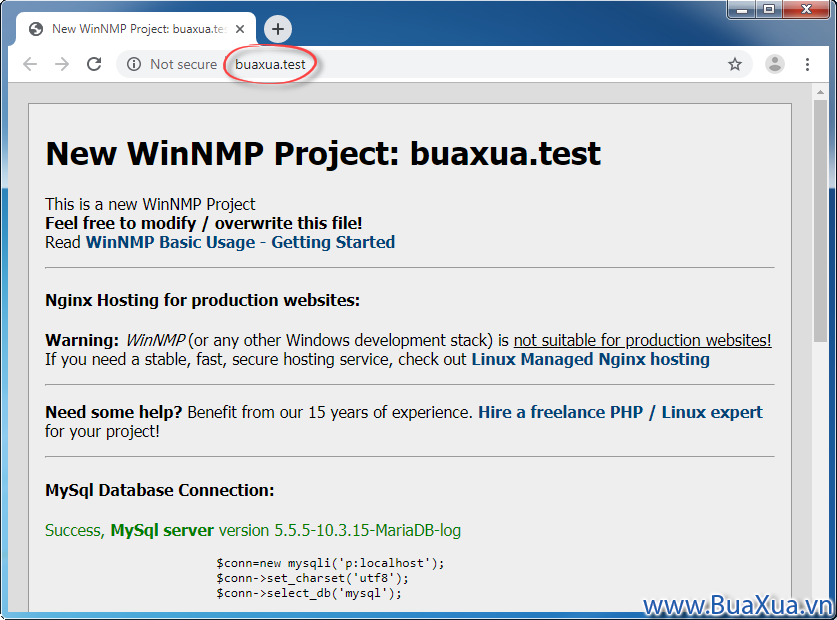Image resolution: width=837 pixels, height=620 pixels.
Task: Click the scrollbar up arrow
Action: pyautogui.click(x=820, y=92)
